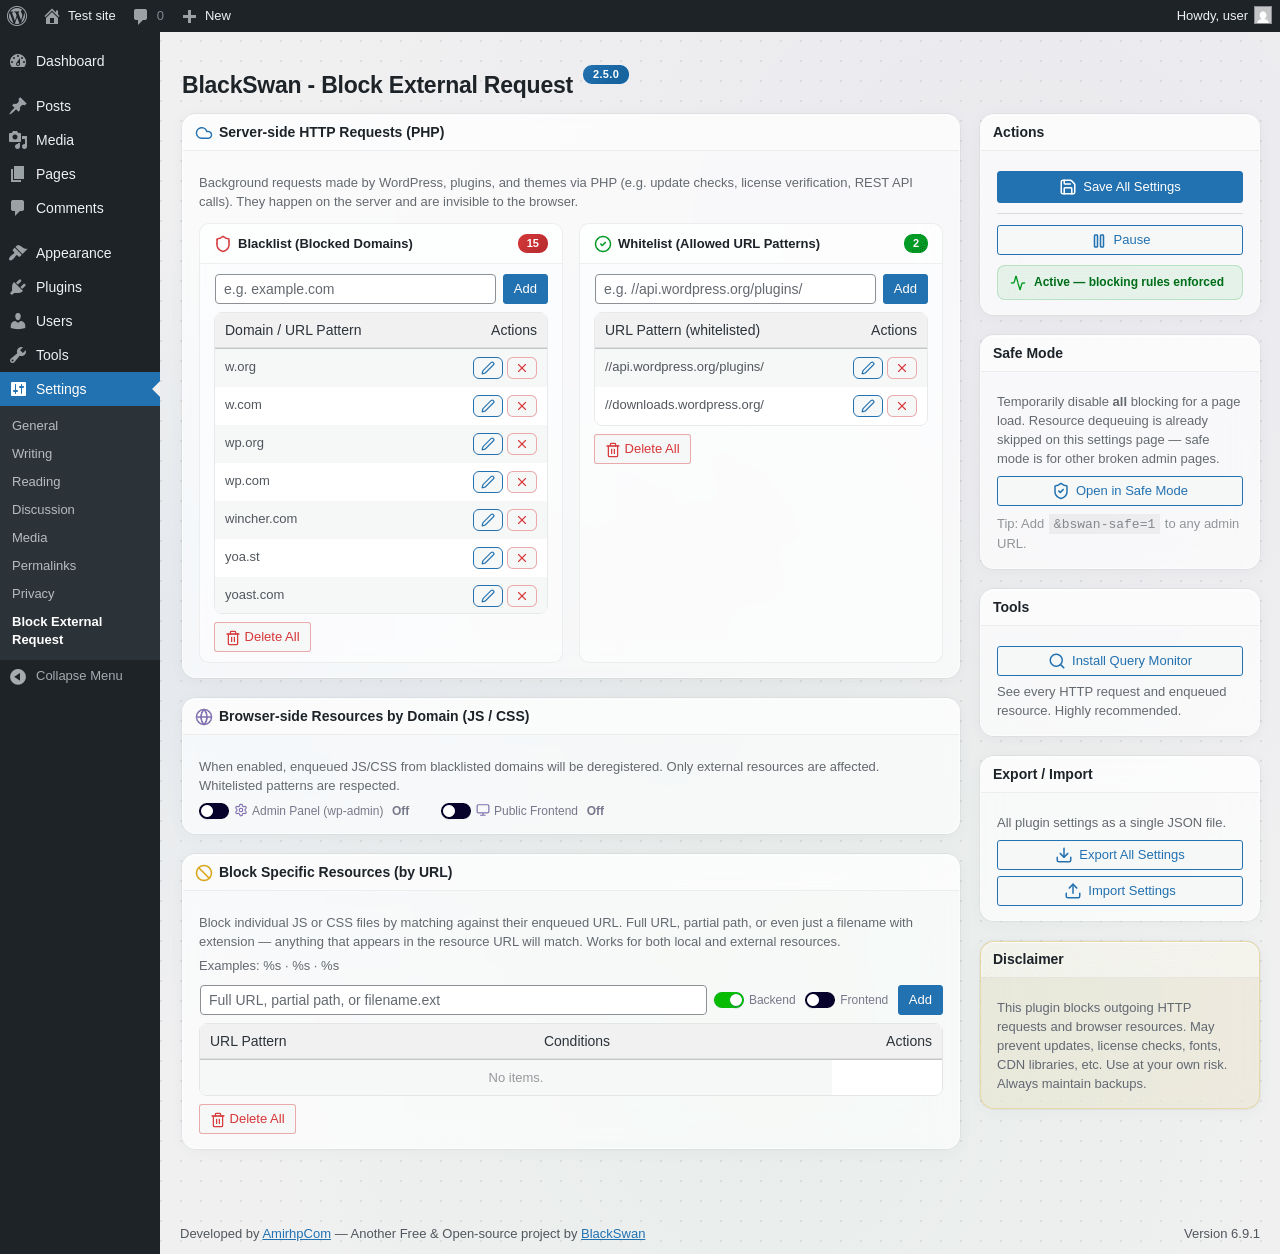Image resolution: width=1280 pixels, height=1254 pixels.
Task: Collapse the admin sidebar menu
Action: (80, 676)
